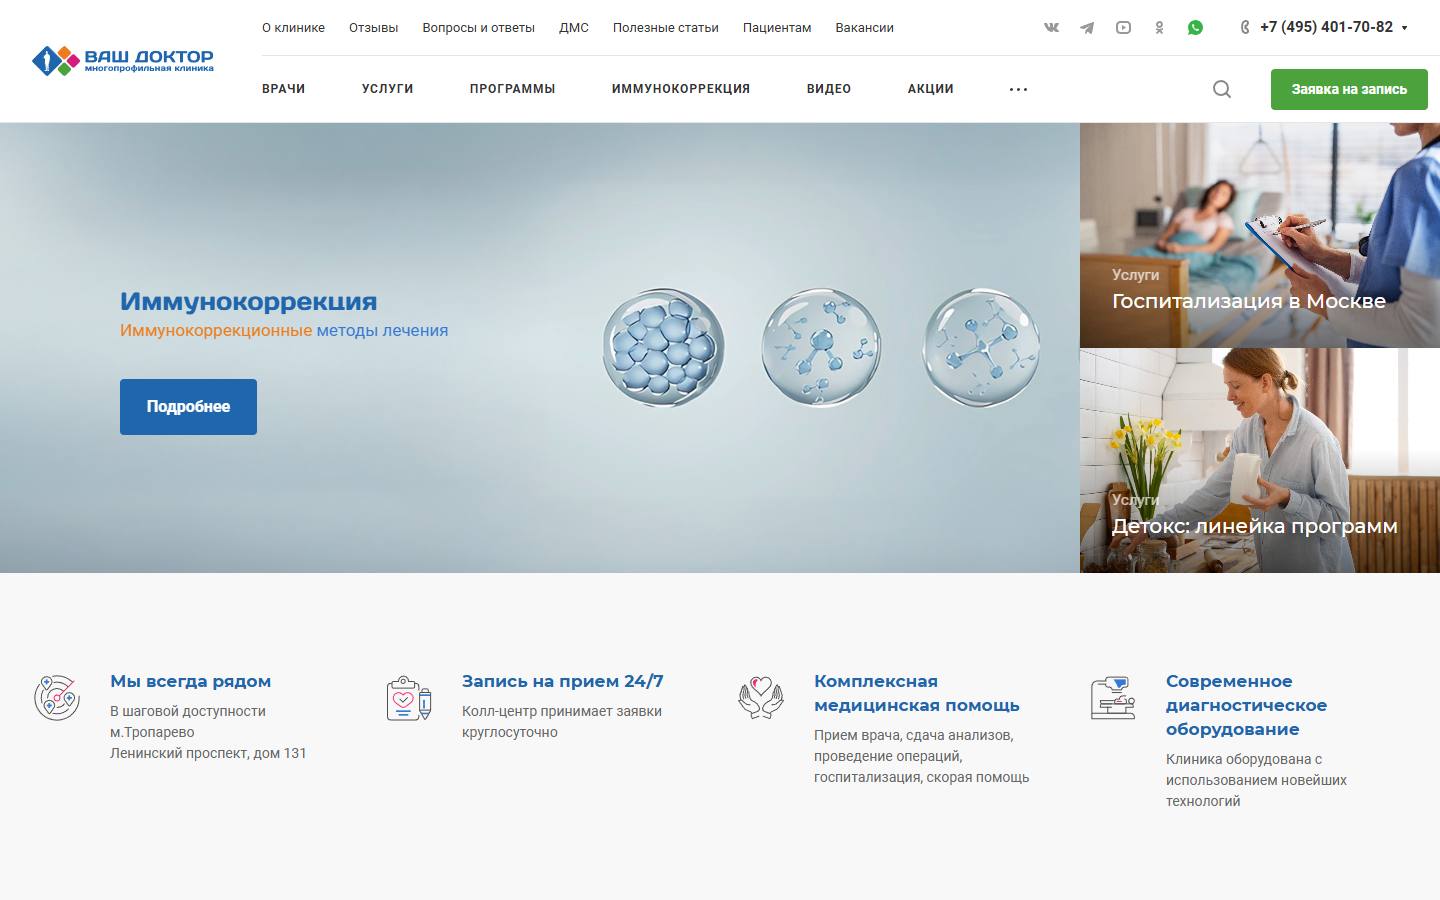1440x900 pixels.
Task: Click the Комплексная медицинская помощь heading
Action: [917, 693]
